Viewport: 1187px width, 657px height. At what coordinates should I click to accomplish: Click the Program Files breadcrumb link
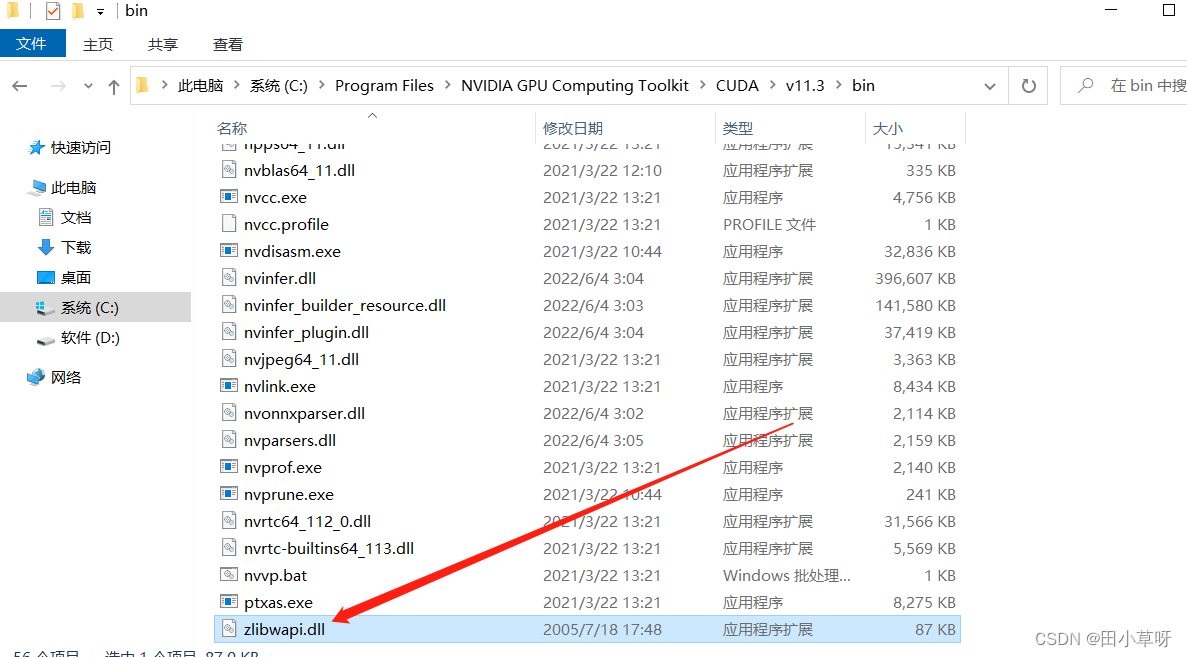384,85
